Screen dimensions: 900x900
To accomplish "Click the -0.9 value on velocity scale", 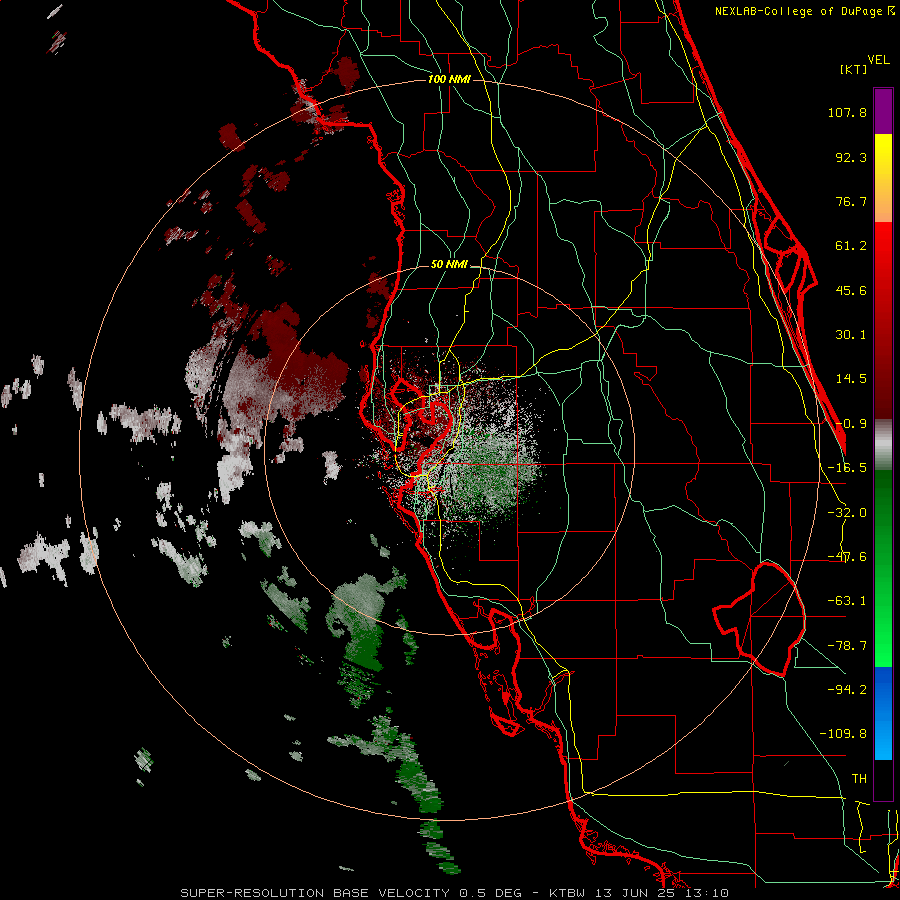I will click(x=851, y=424).
